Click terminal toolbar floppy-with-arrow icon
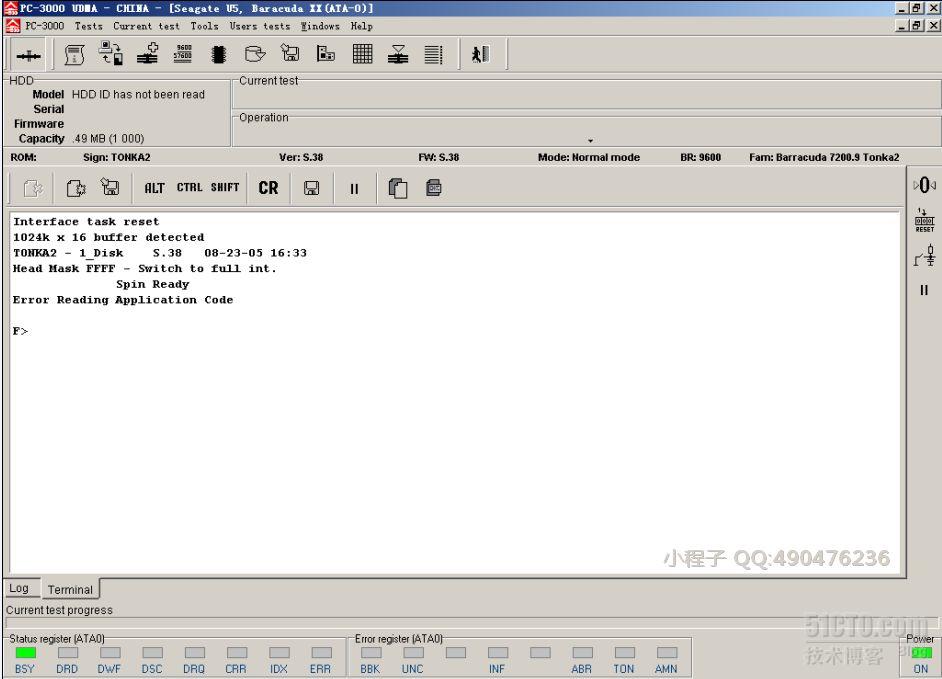The width and height of the screenshot is (942, 679). [x=110, y=187]
